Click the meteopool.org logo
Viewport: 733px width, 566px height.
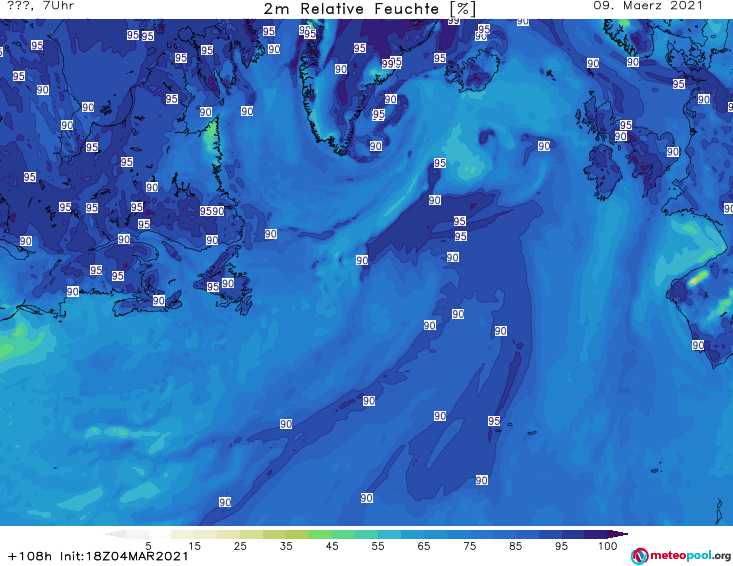pyautogui.click(x=681, y=556)
